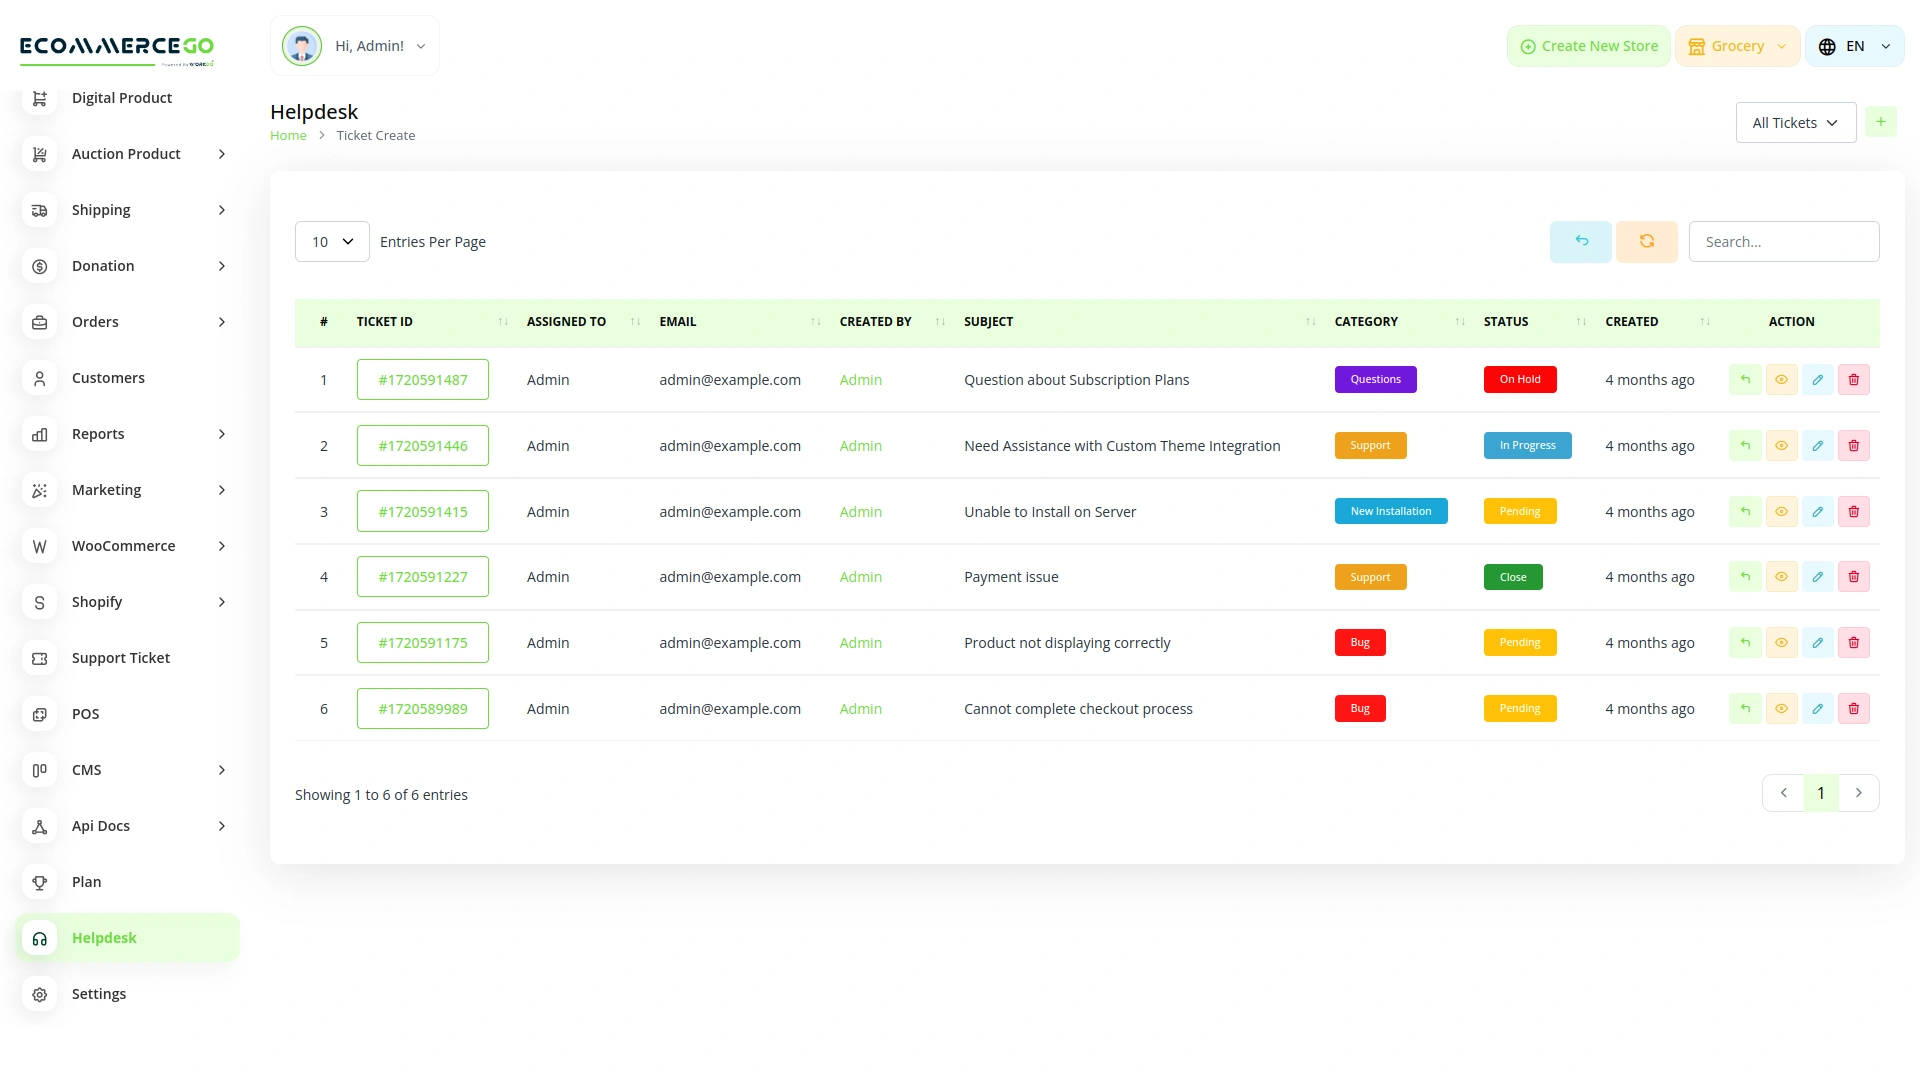Click the orange refresh icon above the table
This screenshot has height=1080, width=1920.
click(1646, 241)
